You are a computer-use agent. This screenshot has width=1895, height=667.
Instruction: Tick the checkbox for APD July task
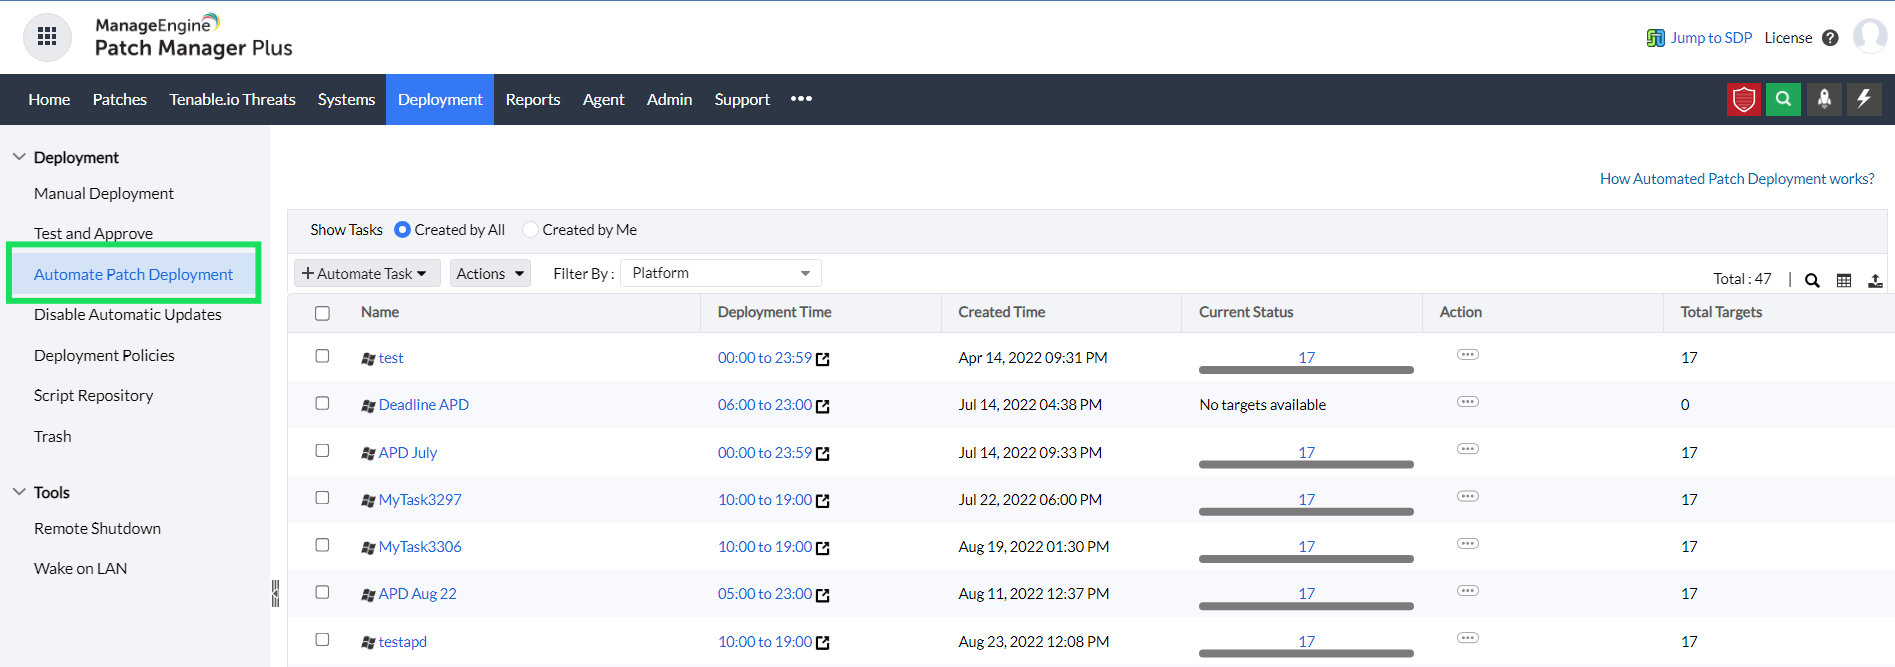point(322,451)
